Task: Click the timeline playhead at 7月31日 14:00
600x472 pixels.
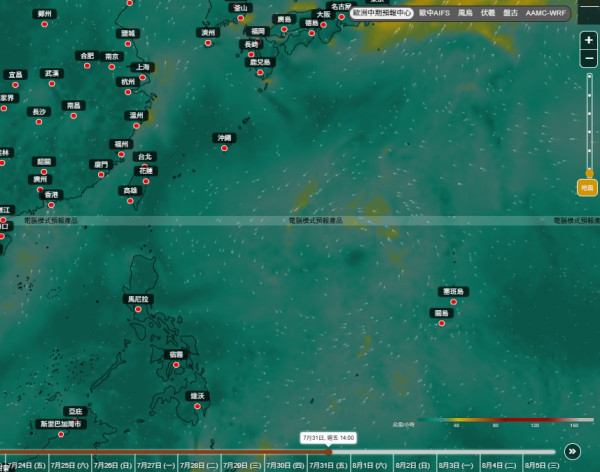Action: pyautogui.click(x=329, y=452)
